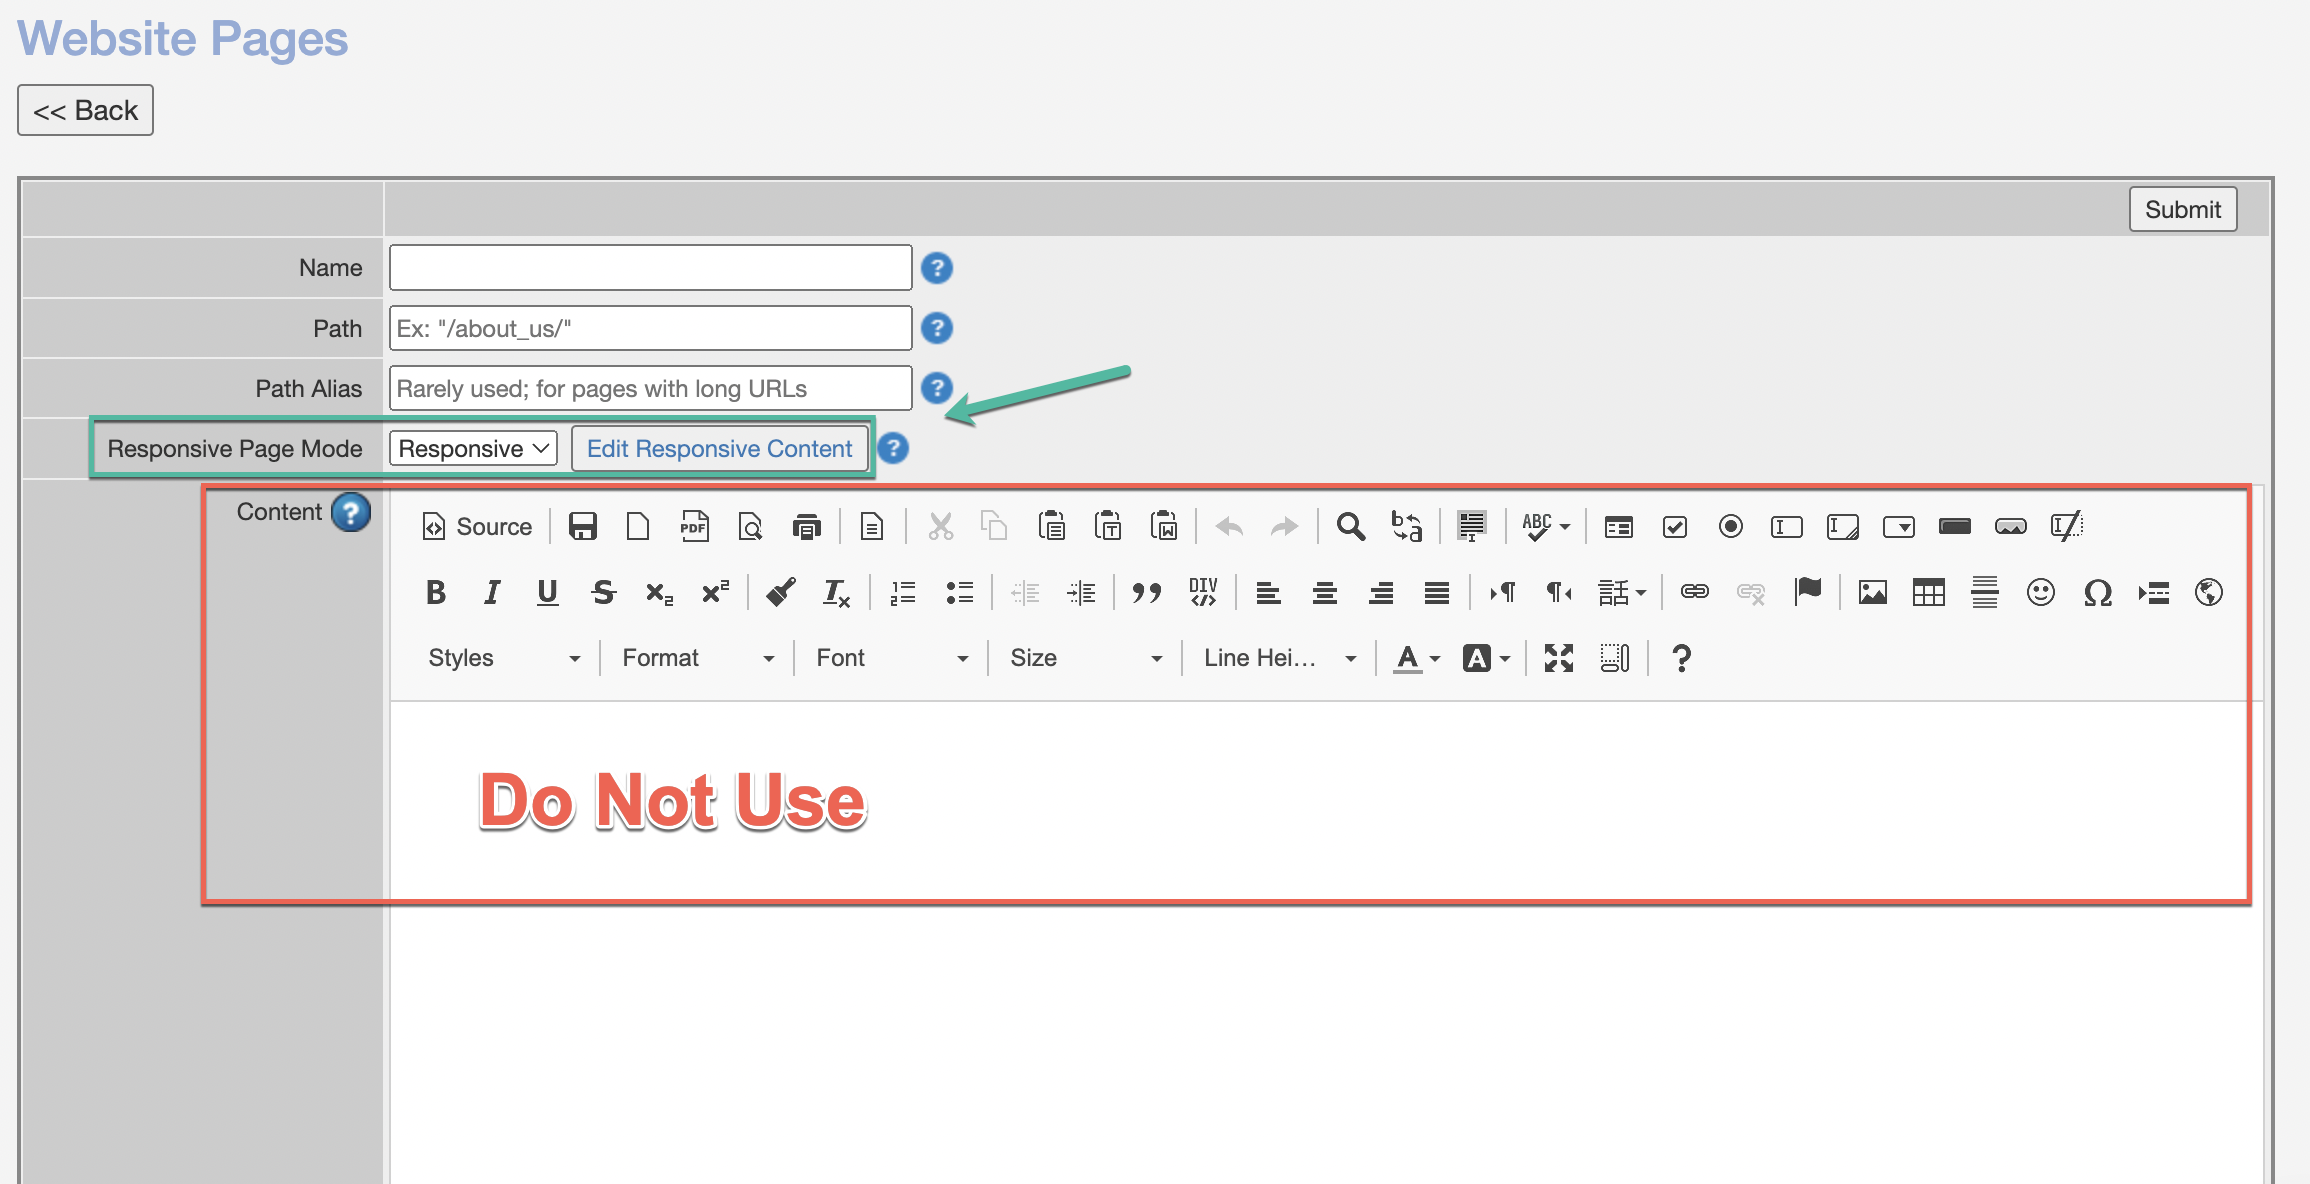Click the Smiley emoticon icon
This screenshot has height=1184, width=2310.
(2040, 593)
